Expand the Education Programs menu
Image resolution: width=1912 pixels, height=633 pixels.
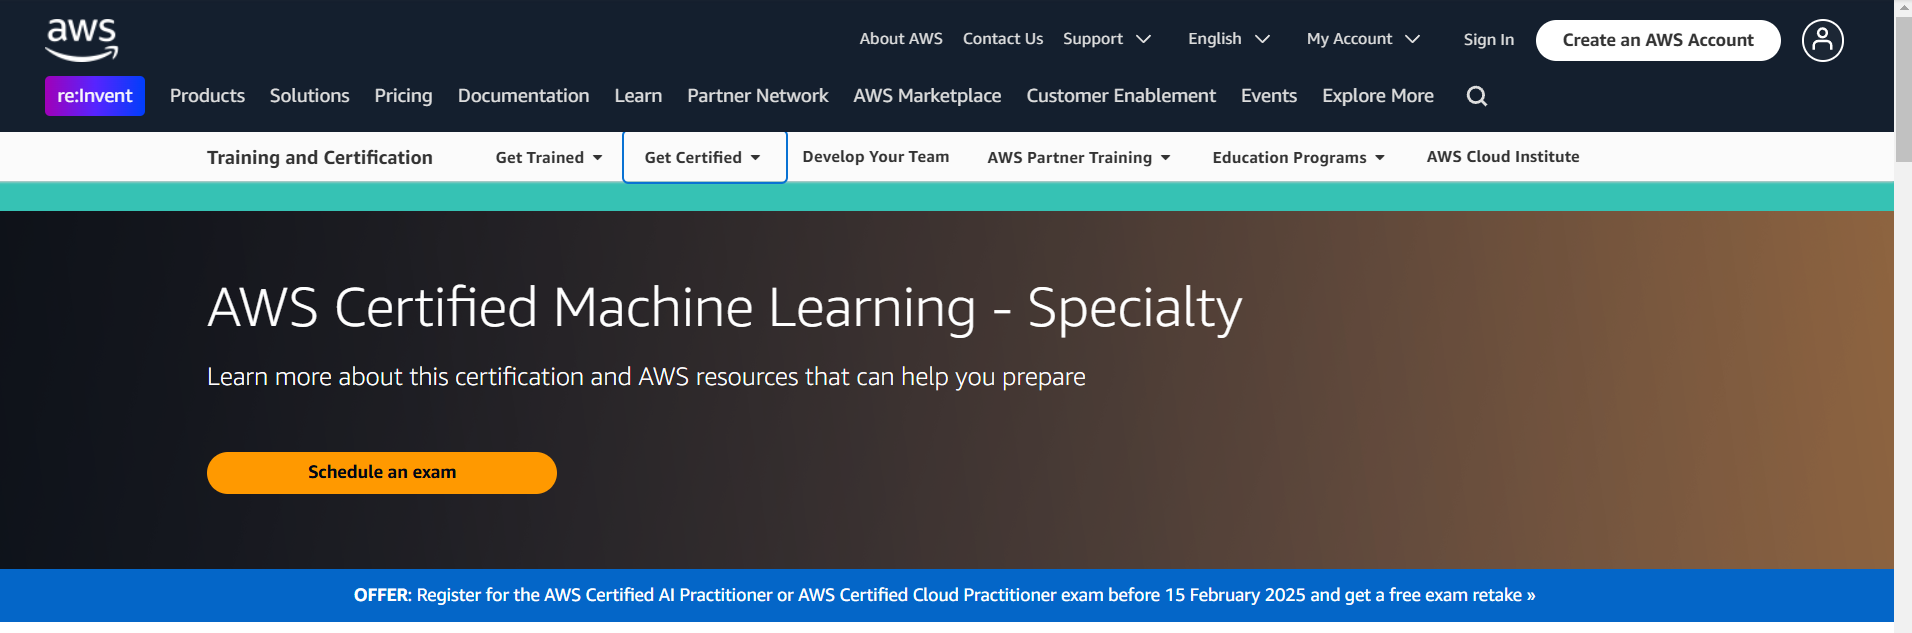point(1298,157)
